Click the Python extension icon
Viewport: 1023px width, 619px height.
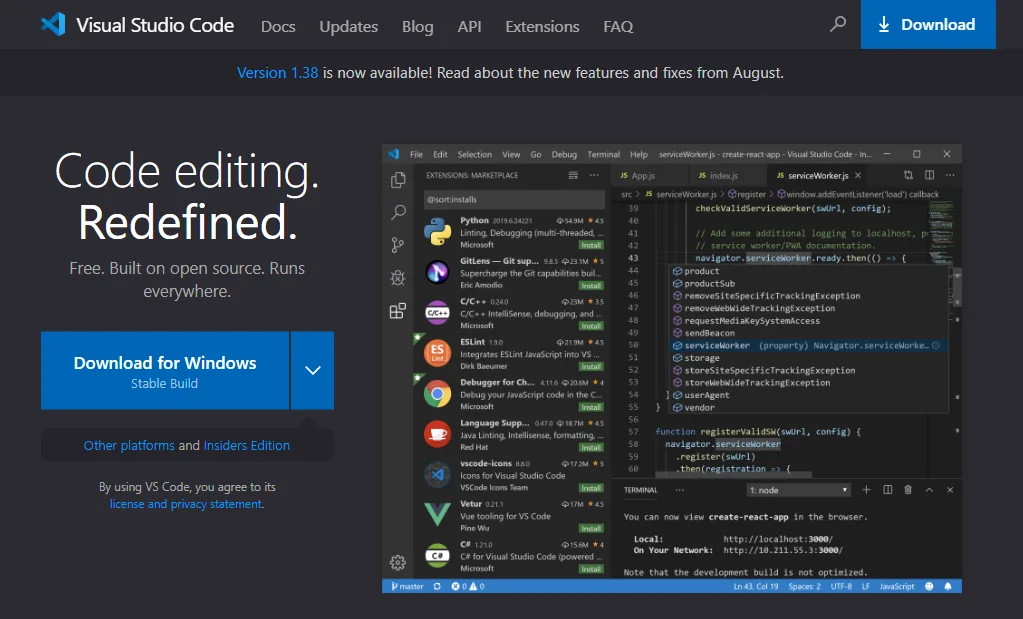click(x=437, y=232)
